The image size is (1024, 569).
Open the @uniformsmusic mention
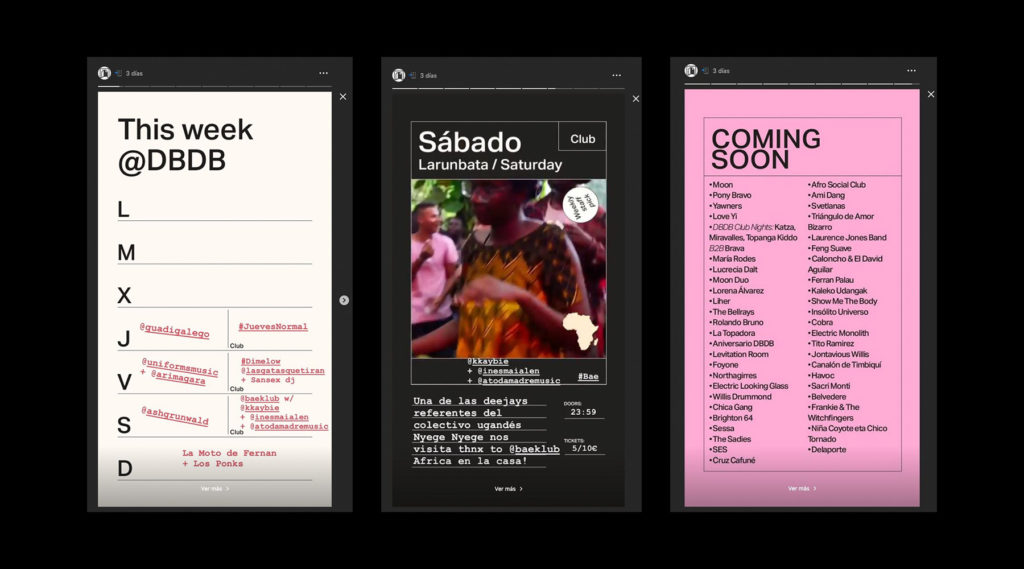pyautogui.click(x=180, y=366)
